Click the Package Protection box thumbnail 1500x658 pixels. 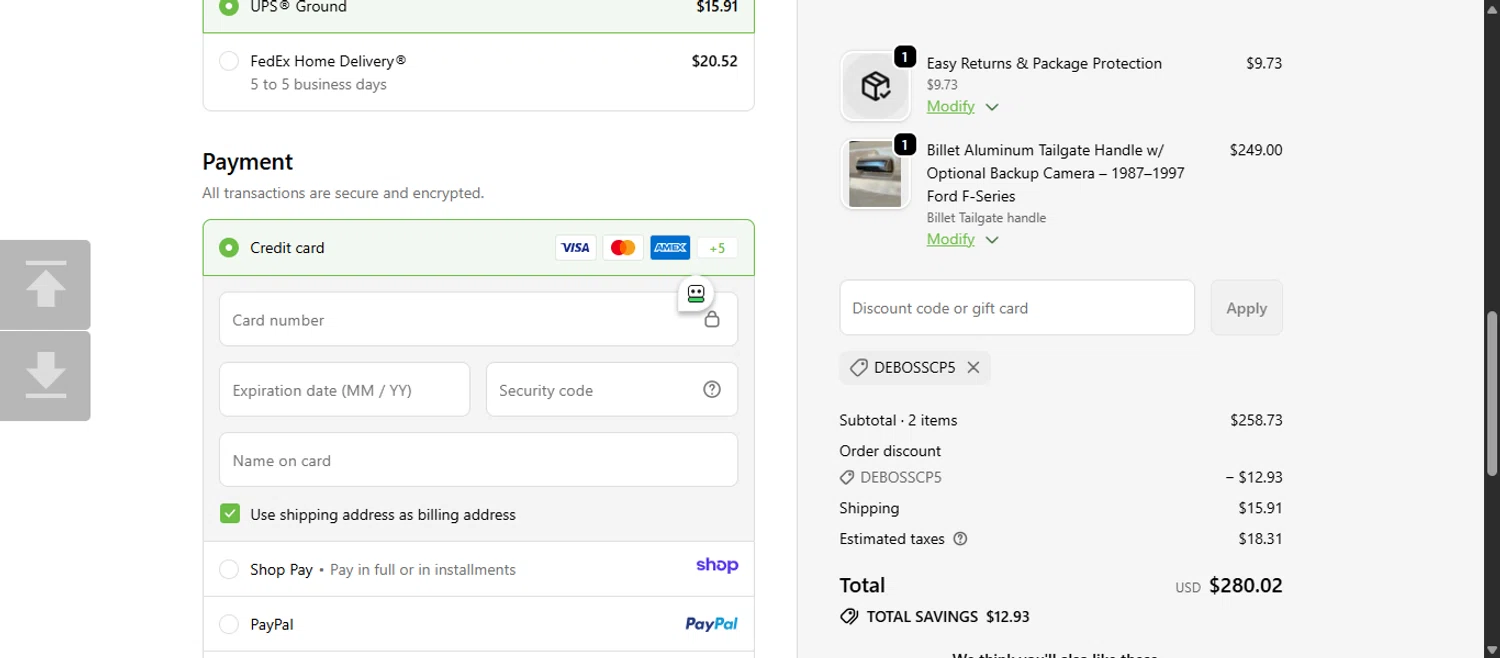(876, 86)
